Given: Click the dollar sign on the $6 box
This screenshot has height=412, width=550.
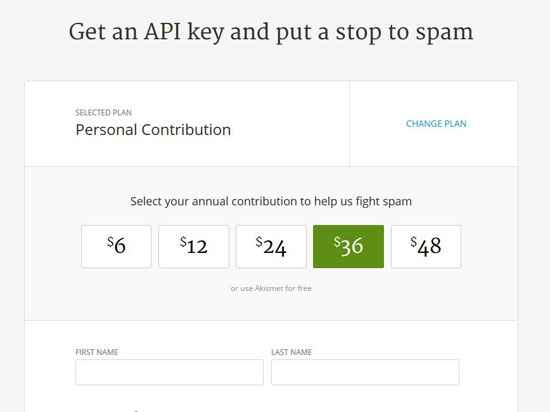Looking at the screenshot, I should coord(110,242).
